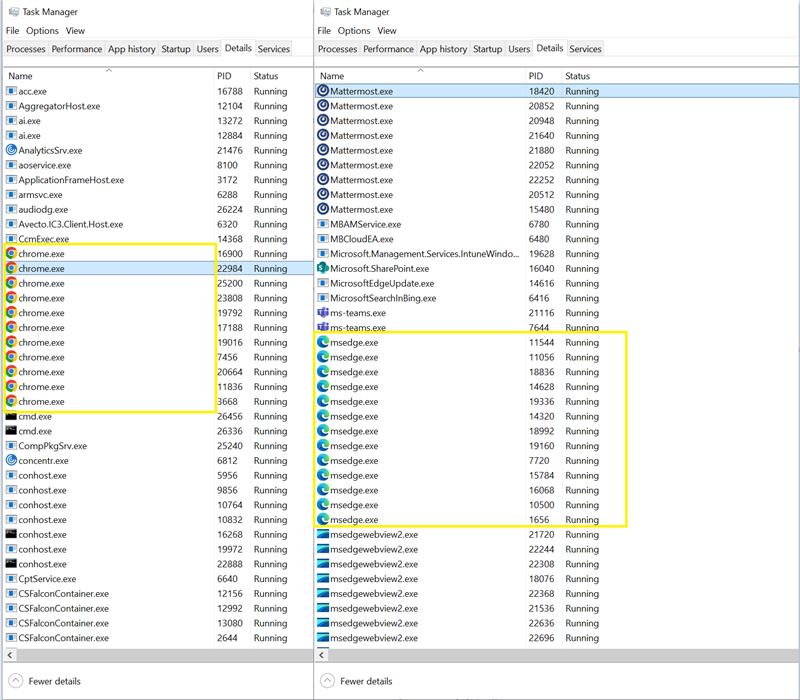Click AggregatorHost.exe process icon
Viewport: 800px width, 700px height.
(11, 106)
